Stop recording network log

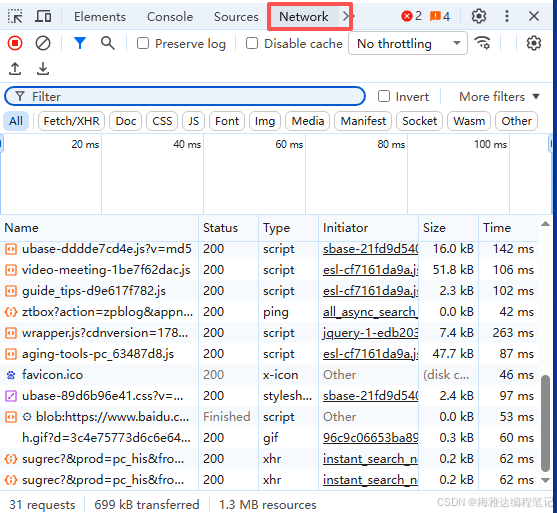(15, 43)
